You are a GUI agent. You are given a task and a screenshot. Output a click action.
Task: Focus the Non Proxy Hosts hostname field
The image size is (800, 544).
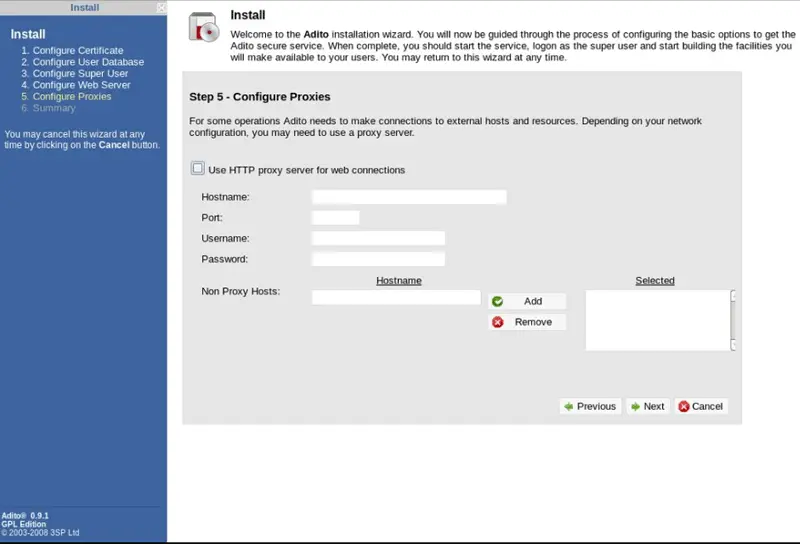click(x=396, y=298)
